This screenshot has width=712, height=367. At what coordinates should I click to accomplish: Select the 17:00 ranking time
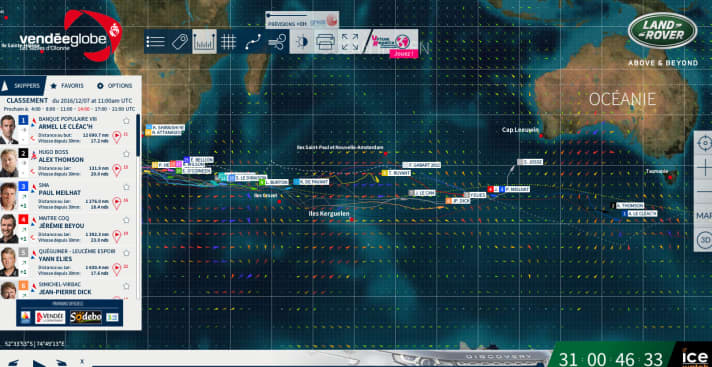[x=101, y=109]
